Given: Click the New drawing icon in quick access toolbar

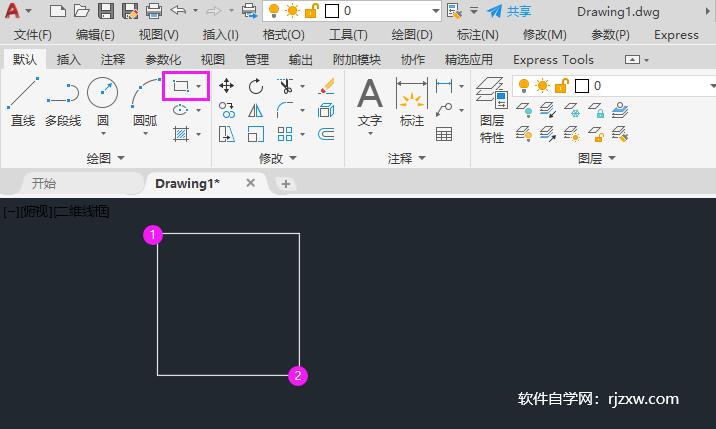Looking at the screenshot, I should pos(58,11).
